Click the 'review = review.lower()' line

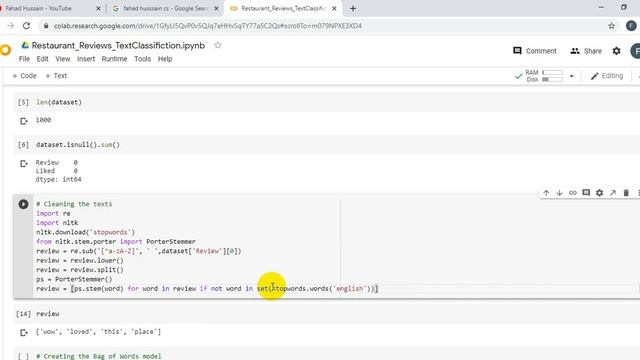point(80,260)
